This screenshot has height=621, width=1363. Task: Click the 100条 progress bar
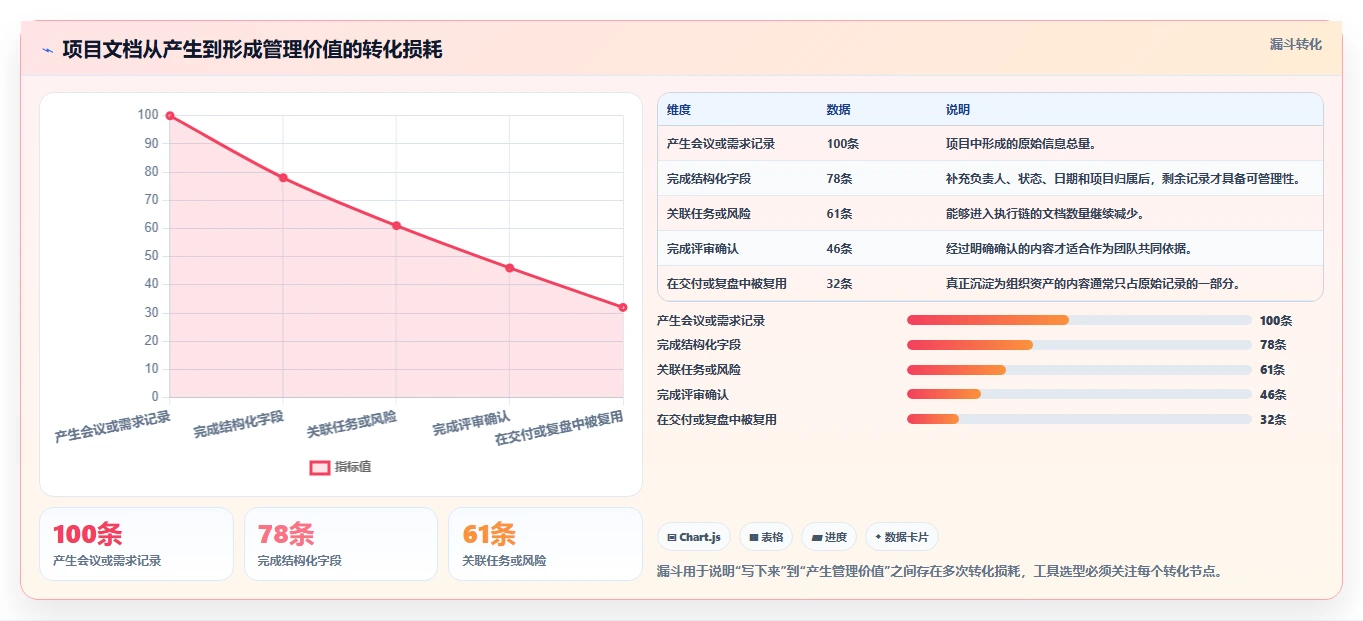pyautogui.click(x=1079, y=320)
